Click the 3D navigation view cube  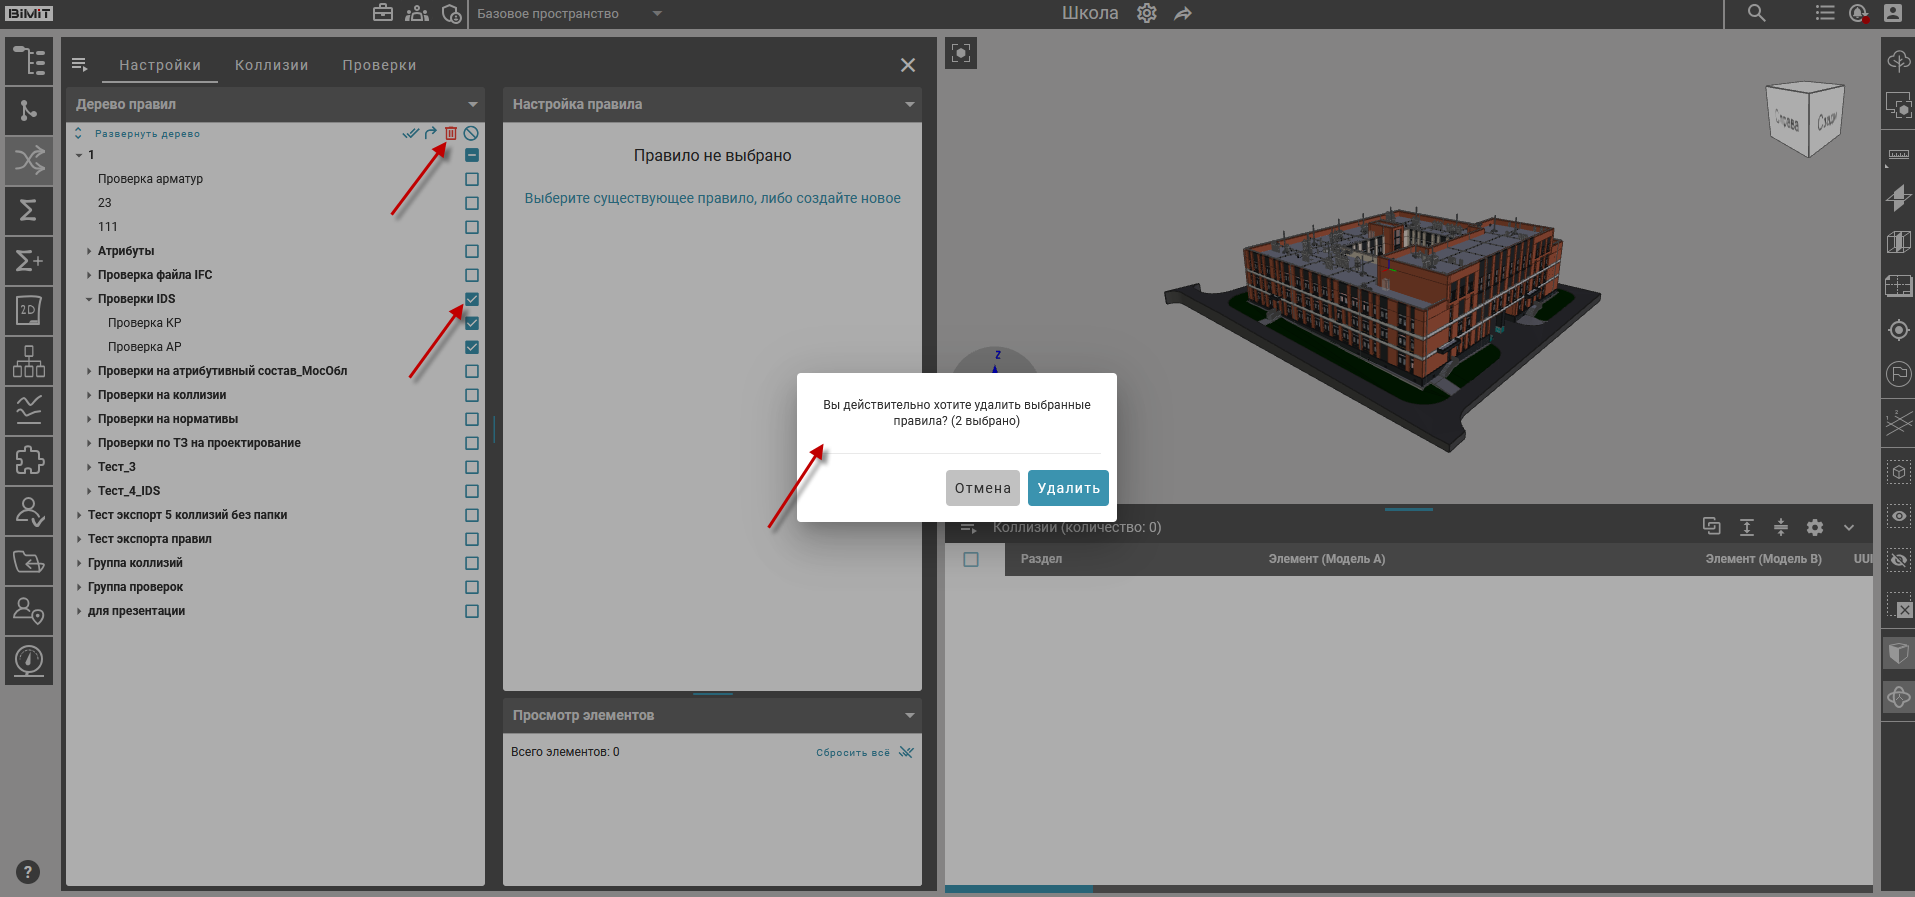[x=1805, y=120]
